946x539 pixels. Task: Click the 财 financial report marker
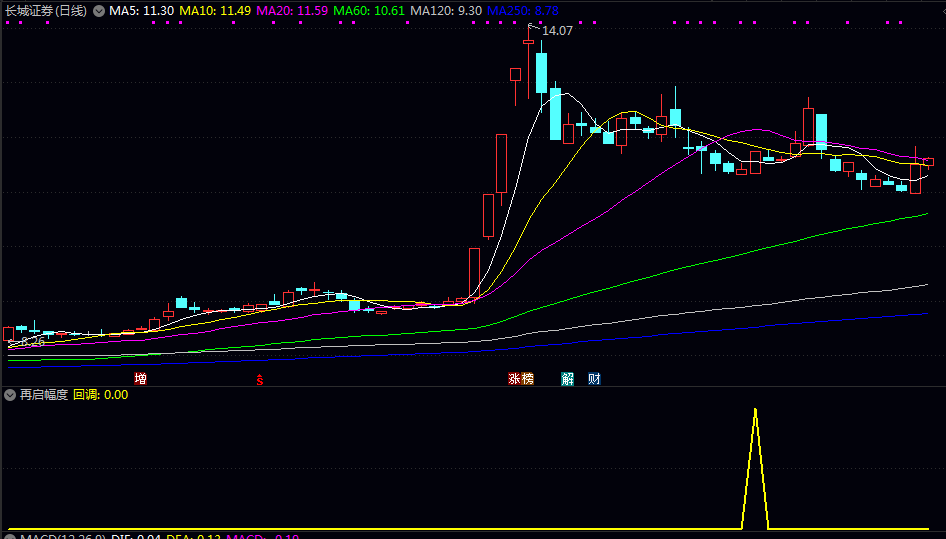coord(594,379)
